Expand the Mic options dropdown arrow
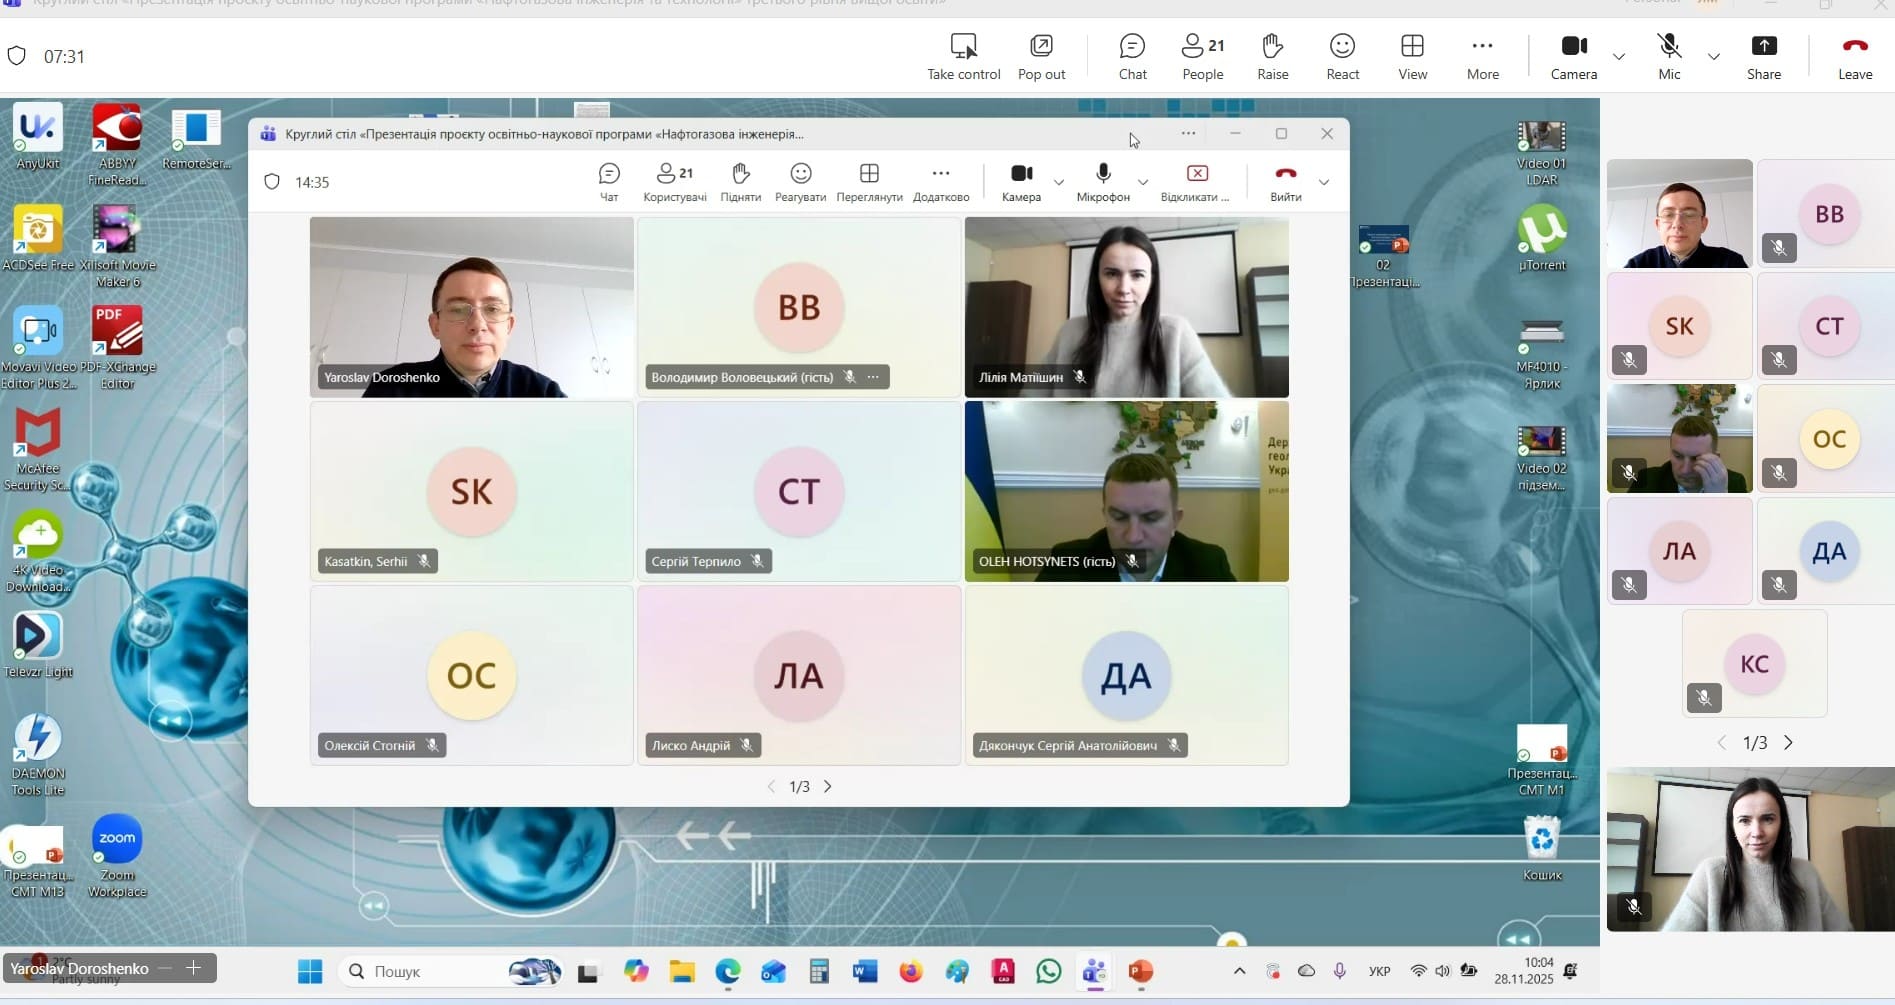 1713,56
